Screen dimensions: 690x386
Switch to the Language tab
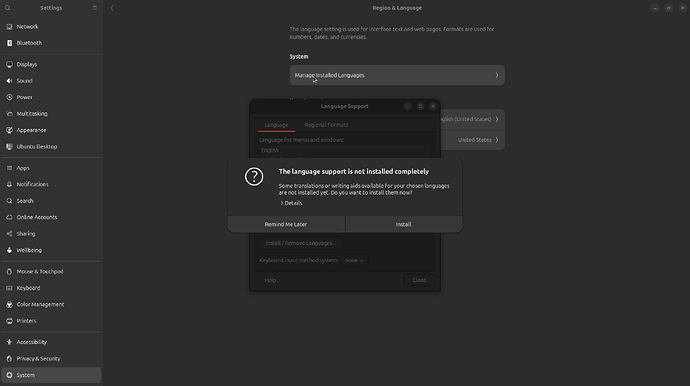[276, 125]
